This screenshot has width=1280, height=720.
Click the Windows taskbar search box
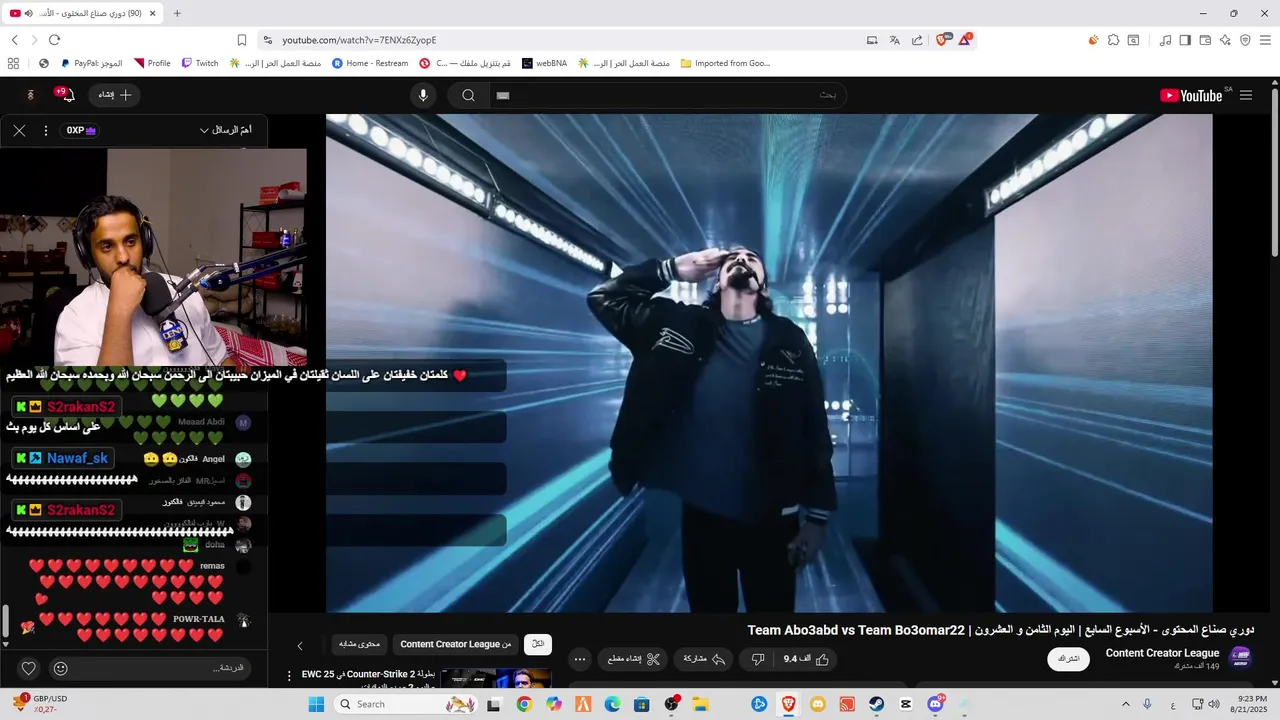[406, 704]
